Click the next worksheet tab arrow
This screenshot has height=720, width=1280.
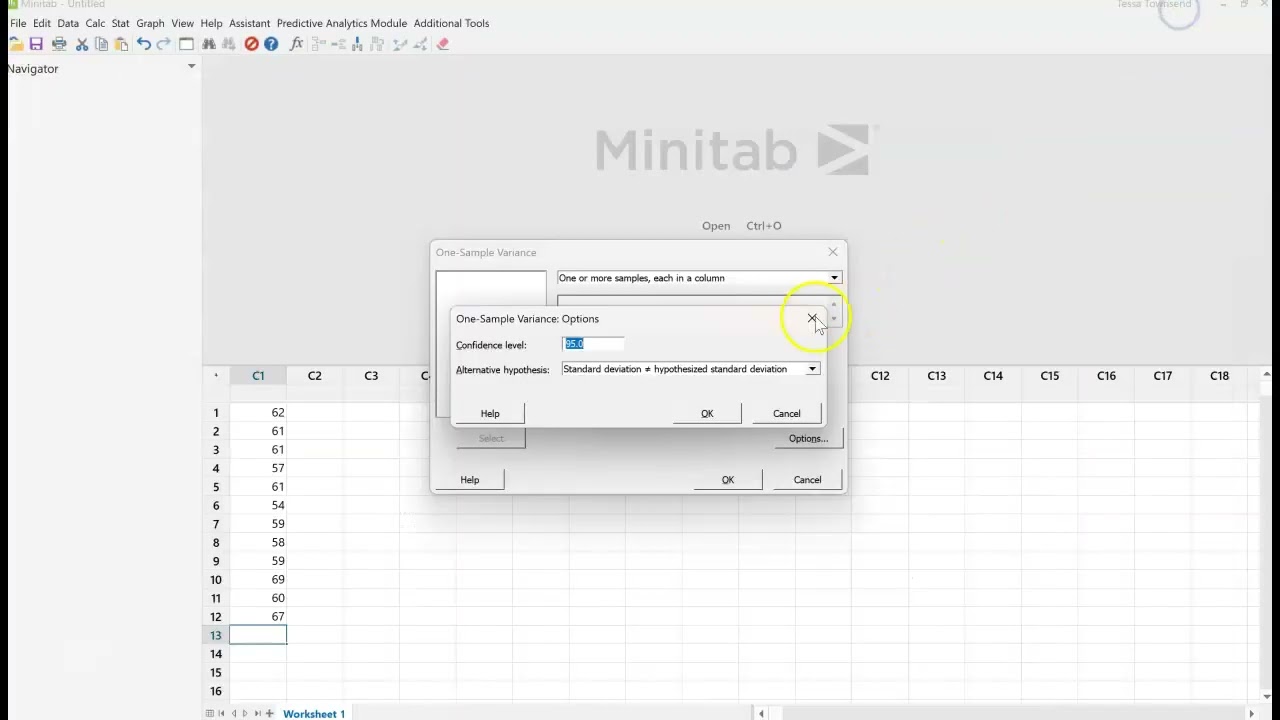[245, 713]
